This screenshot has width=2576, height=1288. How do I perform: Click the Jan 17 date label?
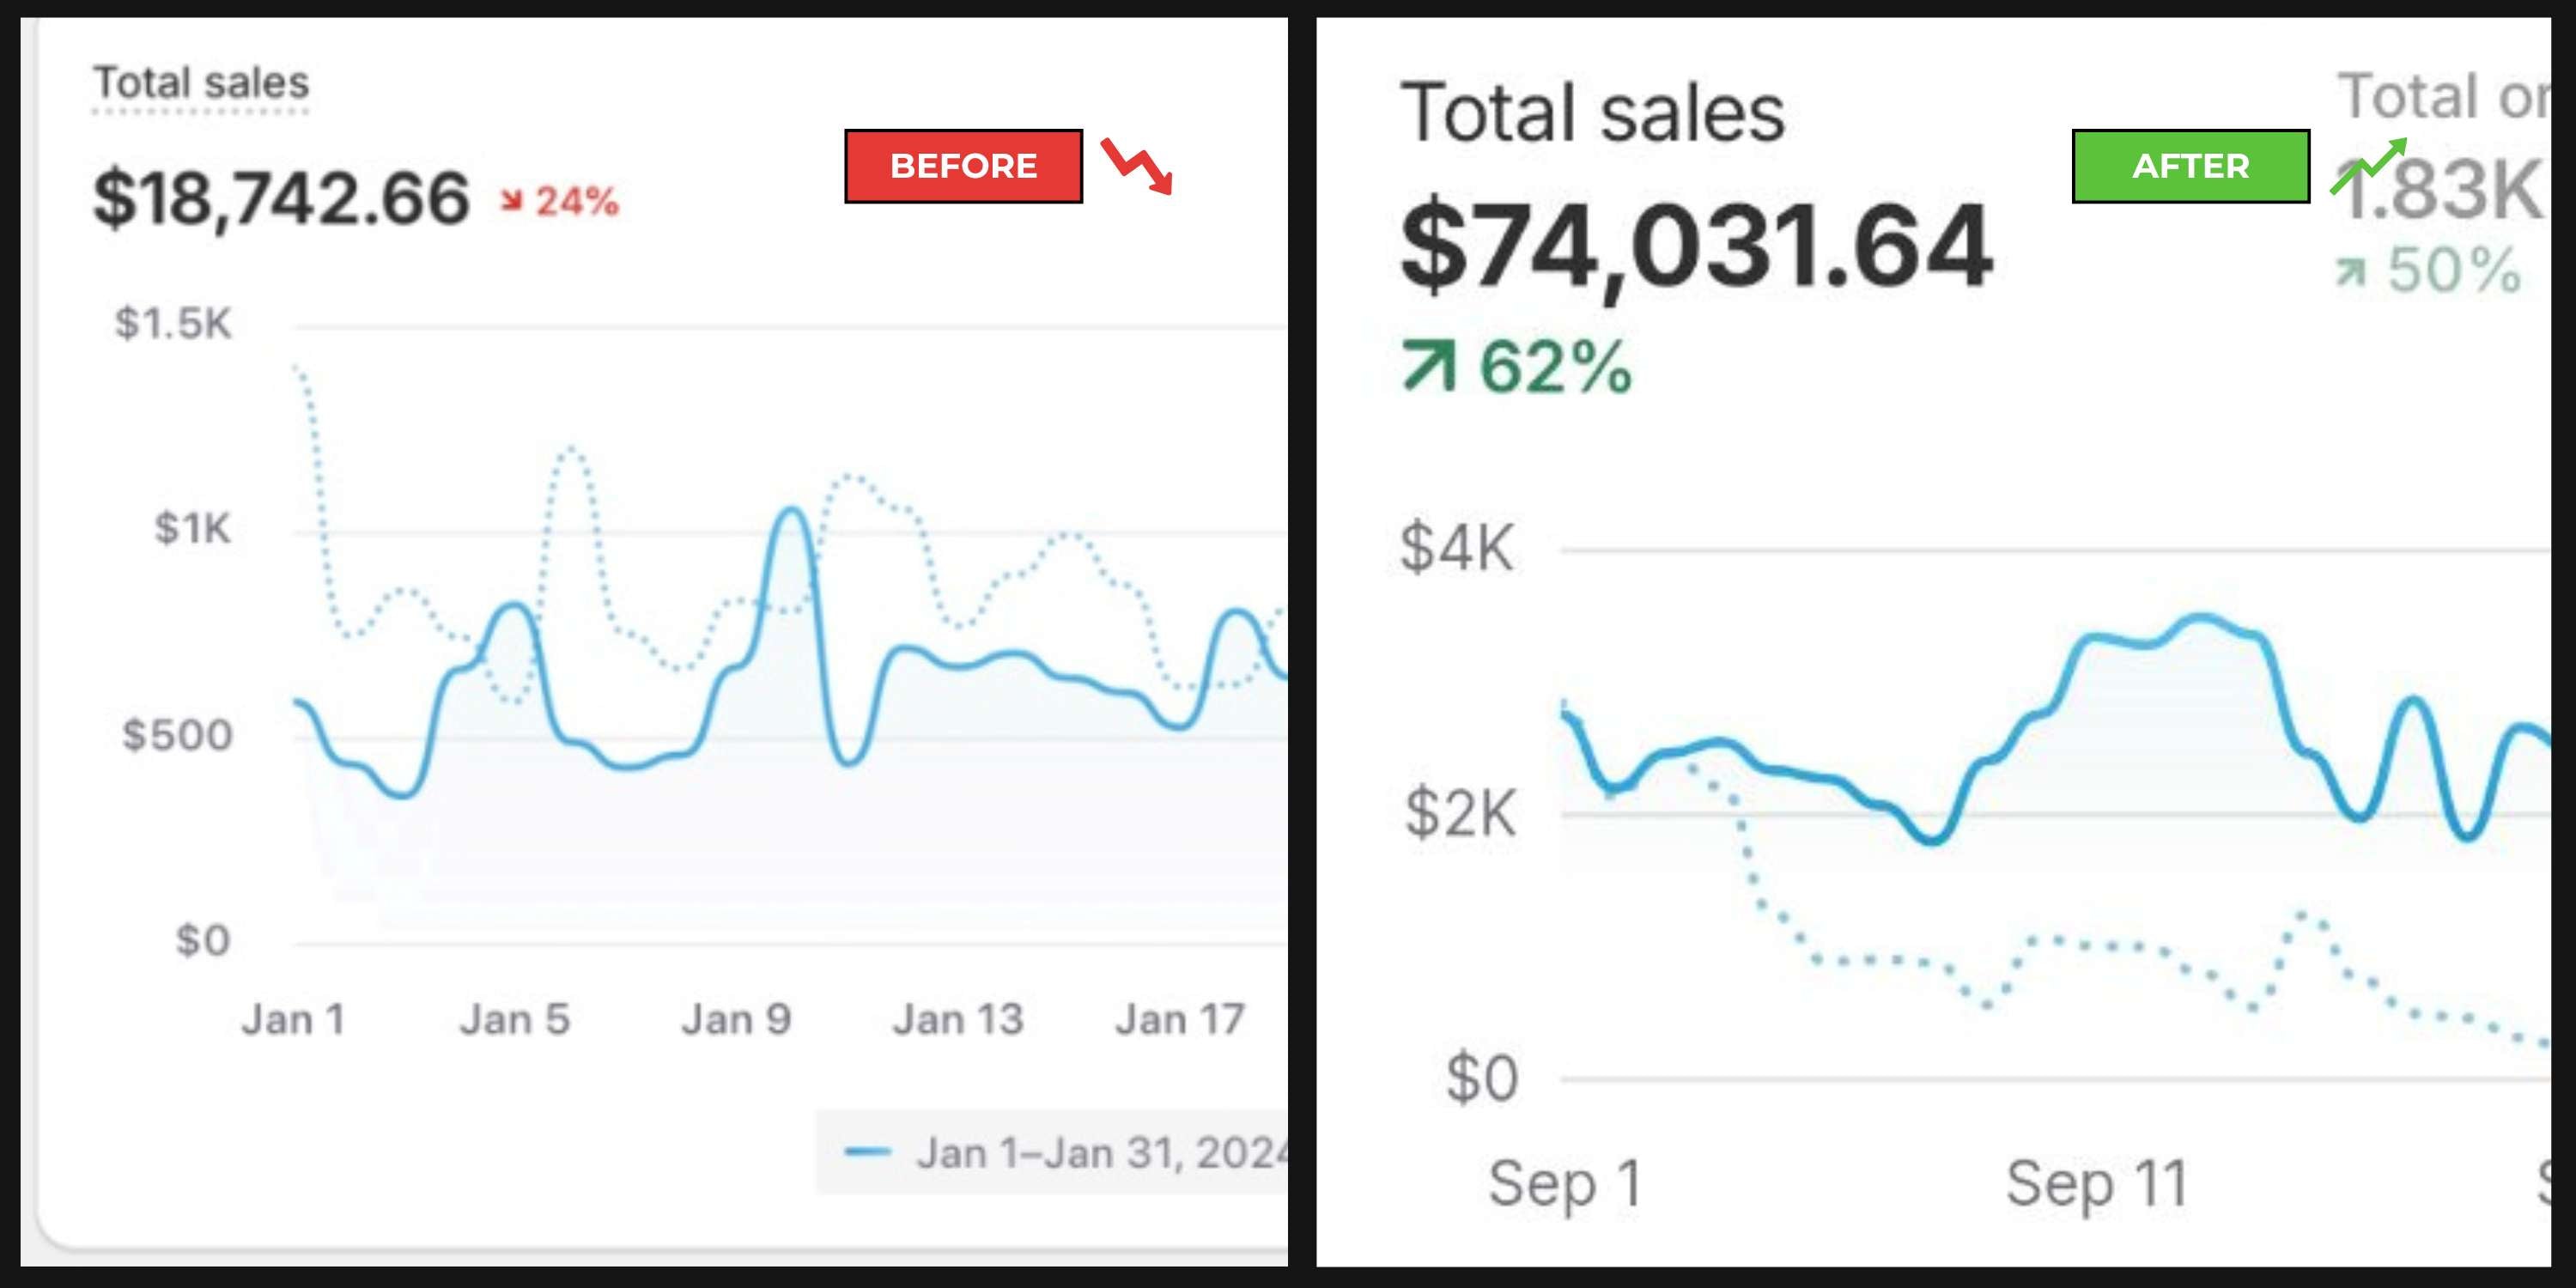click(x=1179, y=1020)
